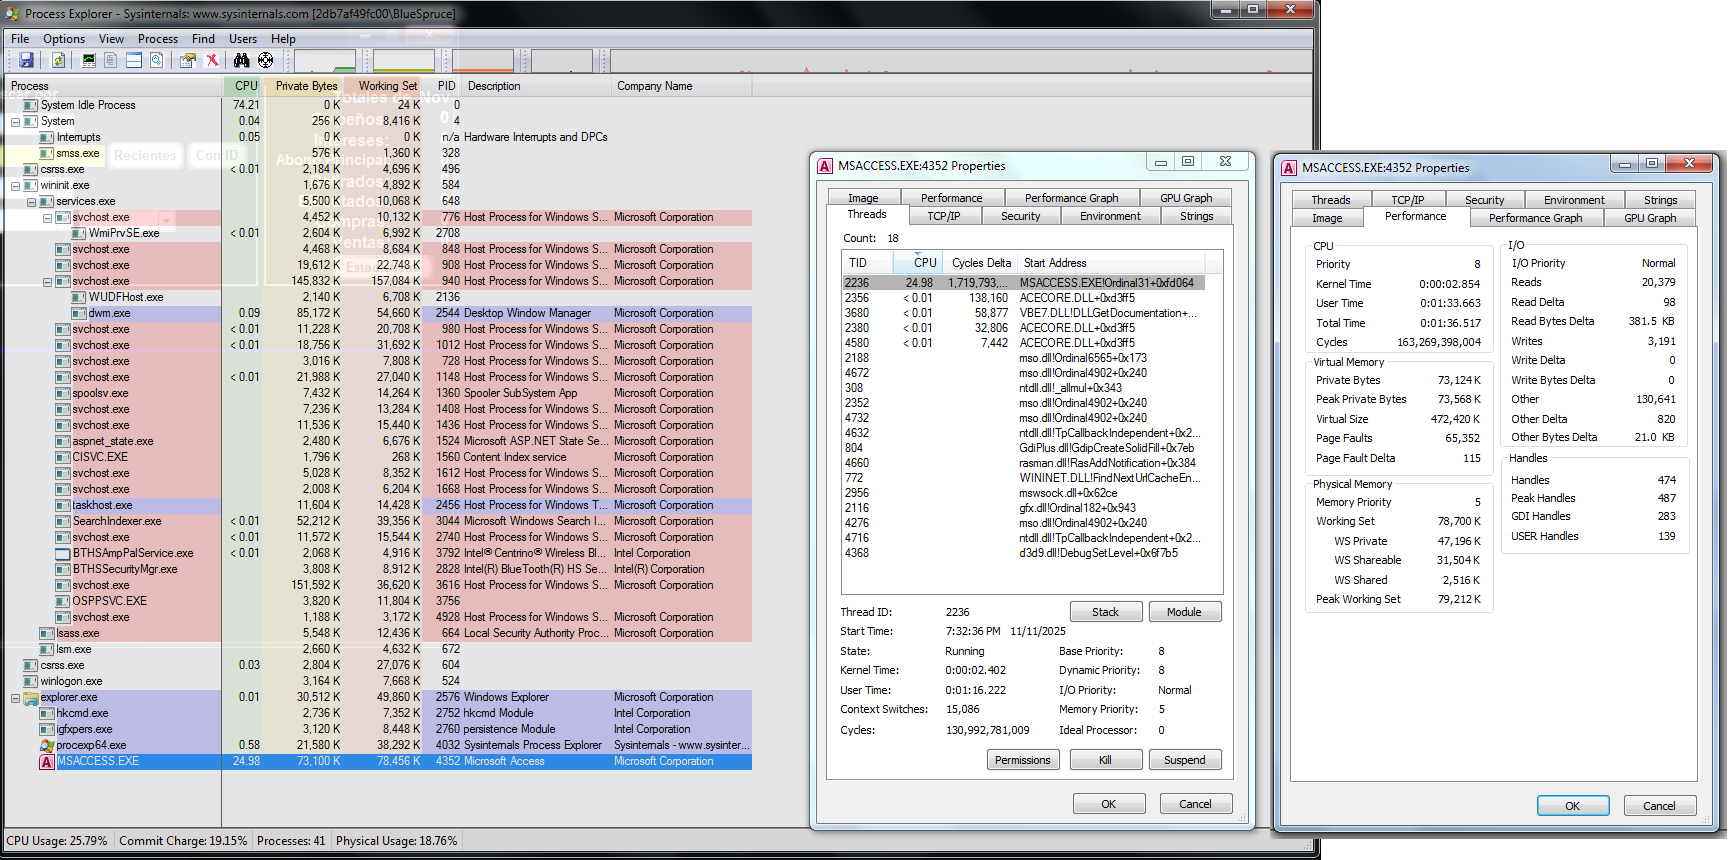Open the Options menu
This screenshot has height=860, width=1736.
click(x=64, y=39)
